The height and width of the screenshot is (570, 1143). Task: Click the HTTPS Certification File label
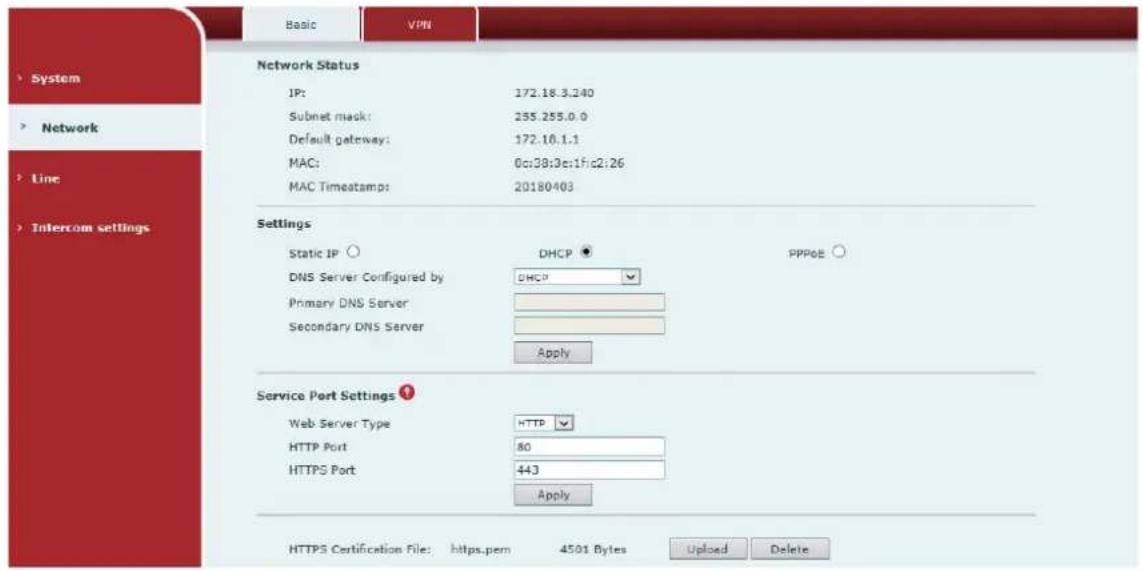click(362, 550)
